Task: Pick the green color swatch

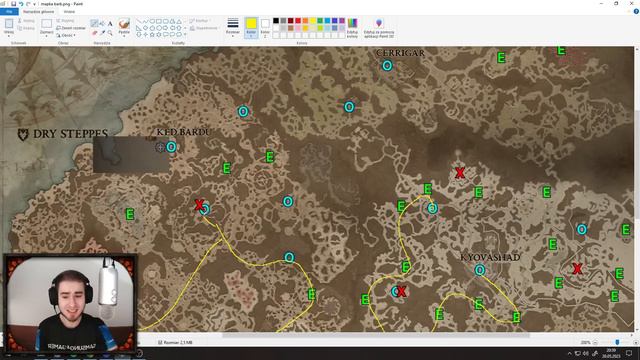Action: [x=320, y=21]
